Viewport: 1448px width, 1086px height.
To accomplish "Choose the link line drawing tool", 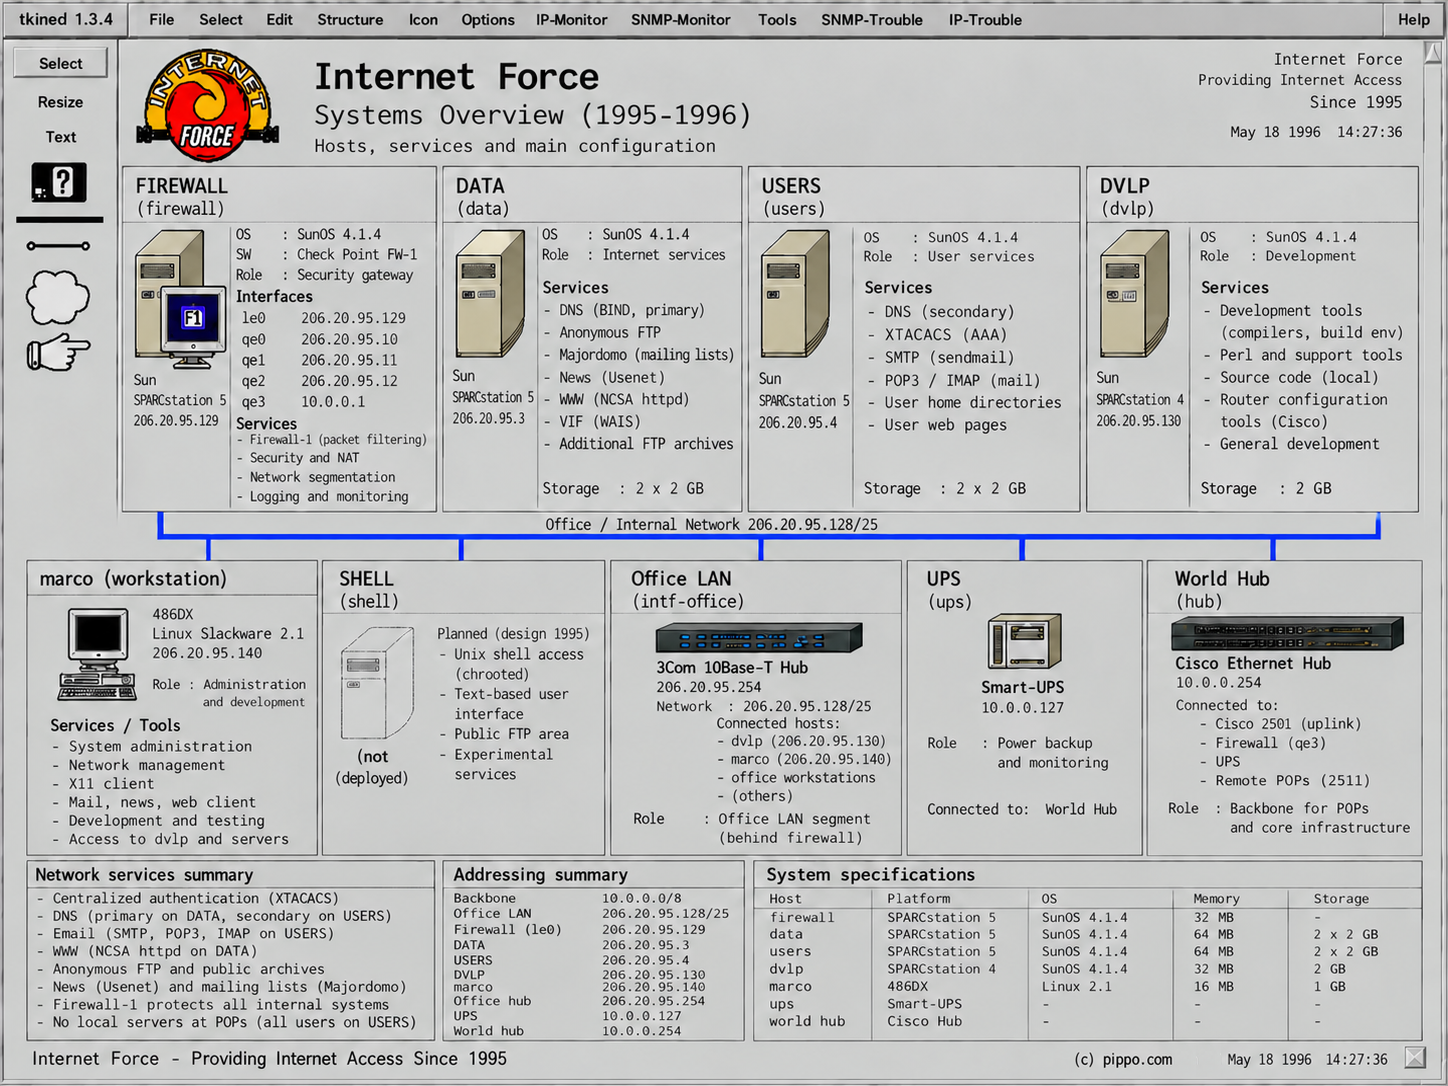I will (x=58, y=246).
